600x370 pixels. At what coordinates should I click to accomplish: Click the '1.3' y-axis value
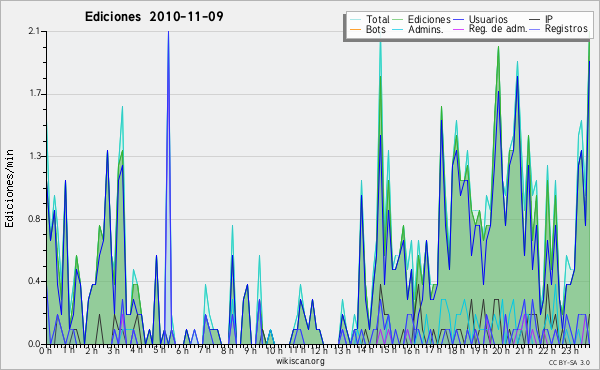[34, 156]
